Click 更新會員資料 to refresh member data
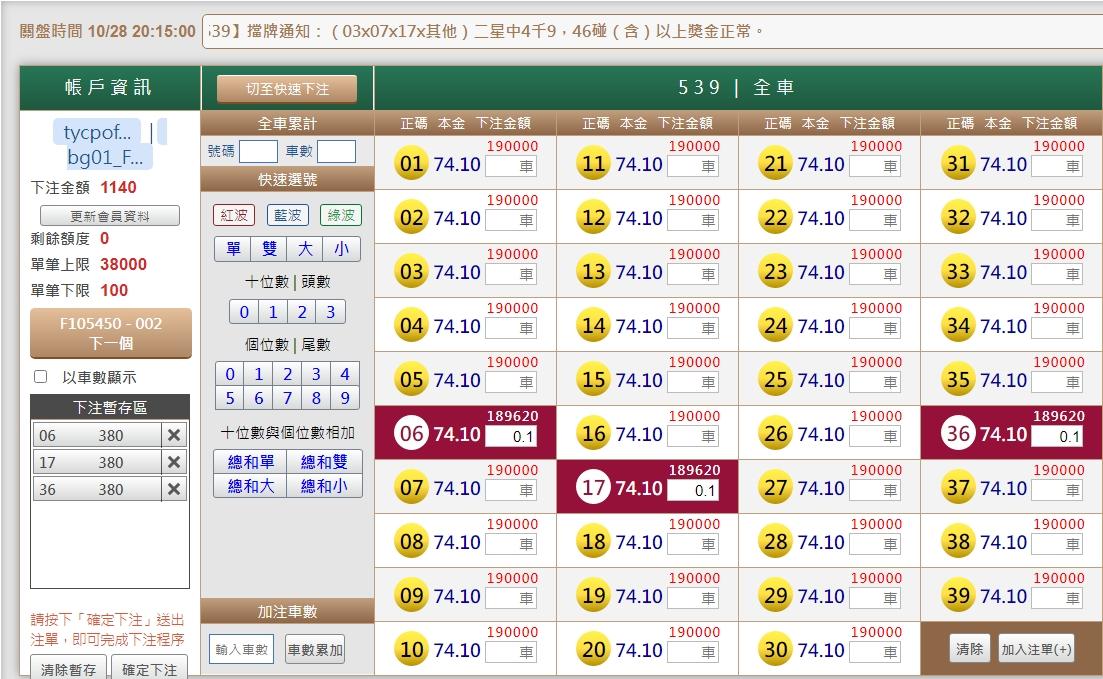The image size is (1103, 679). point(110,216)
